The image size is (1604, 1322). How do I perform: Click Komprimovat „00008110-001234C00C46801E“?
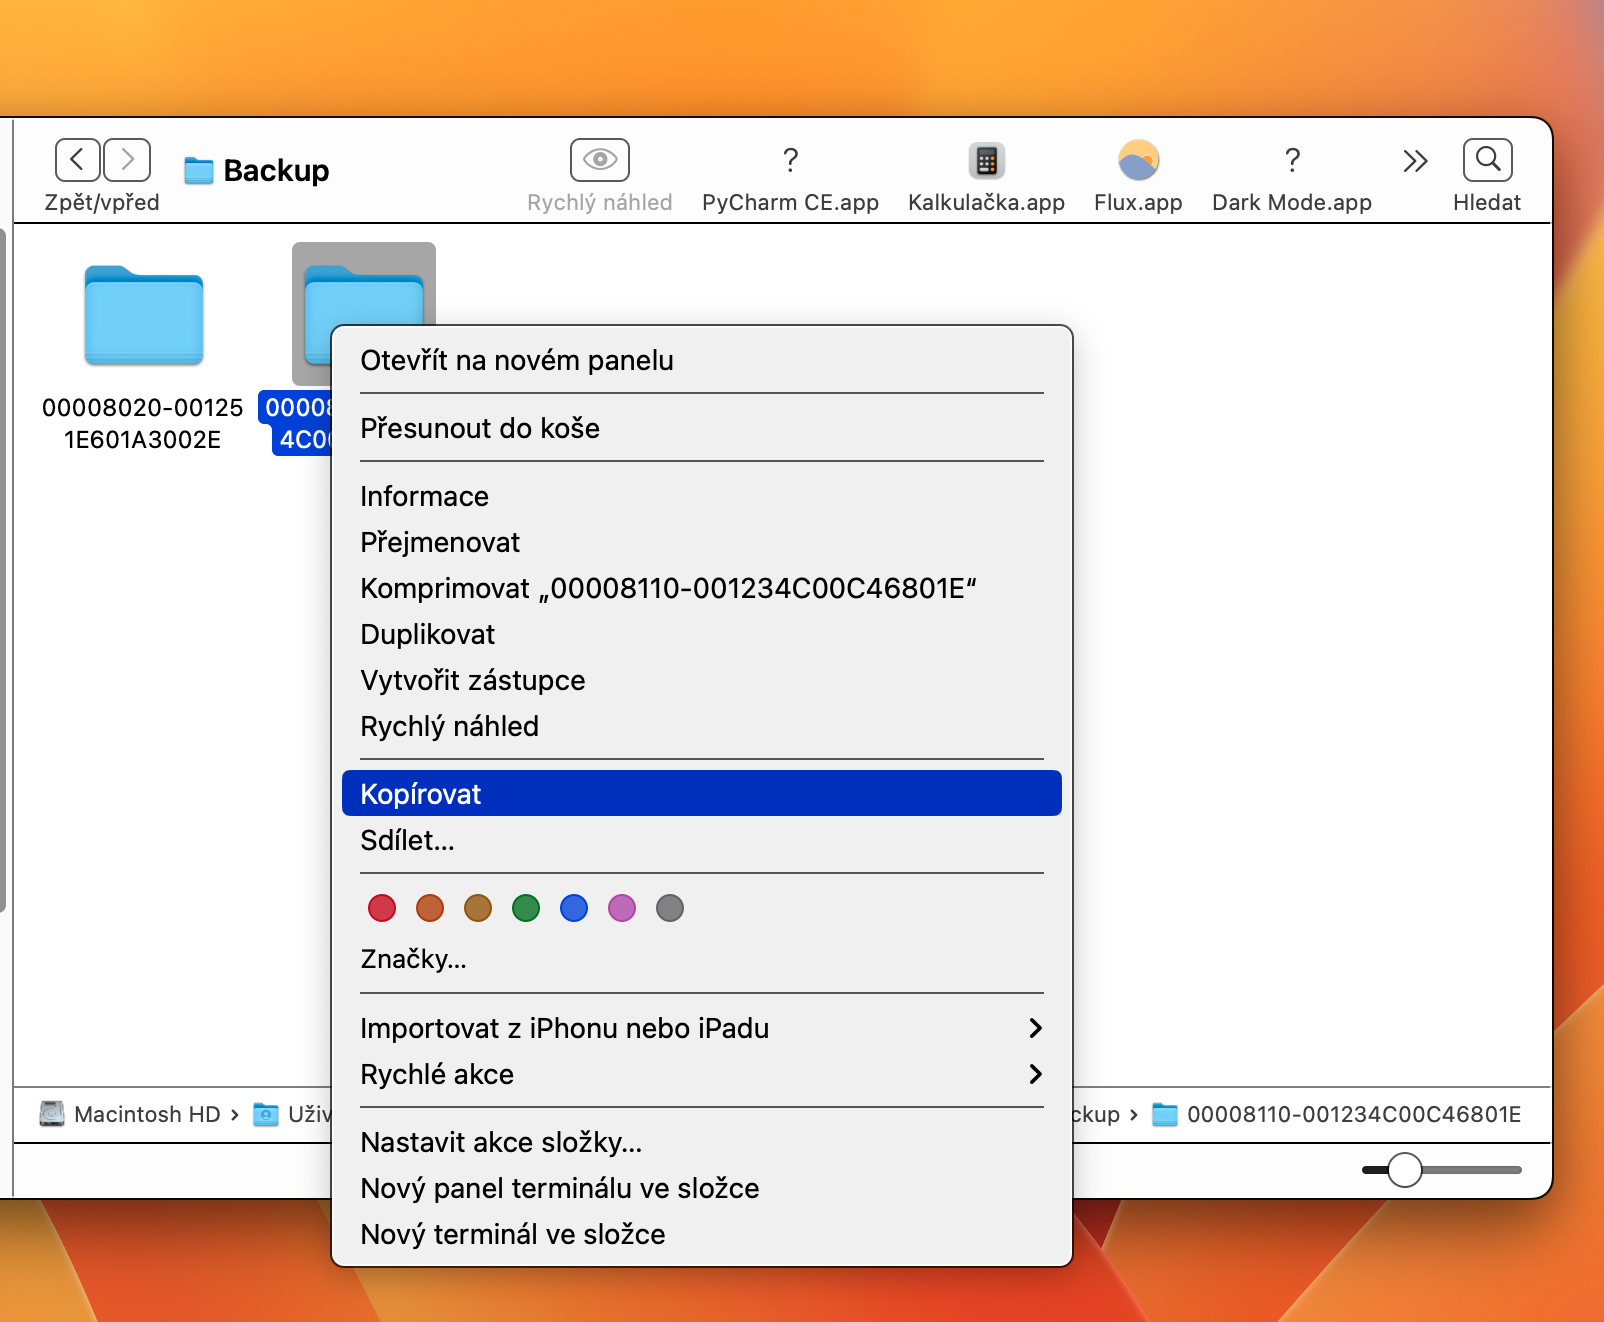coord(702,588)
